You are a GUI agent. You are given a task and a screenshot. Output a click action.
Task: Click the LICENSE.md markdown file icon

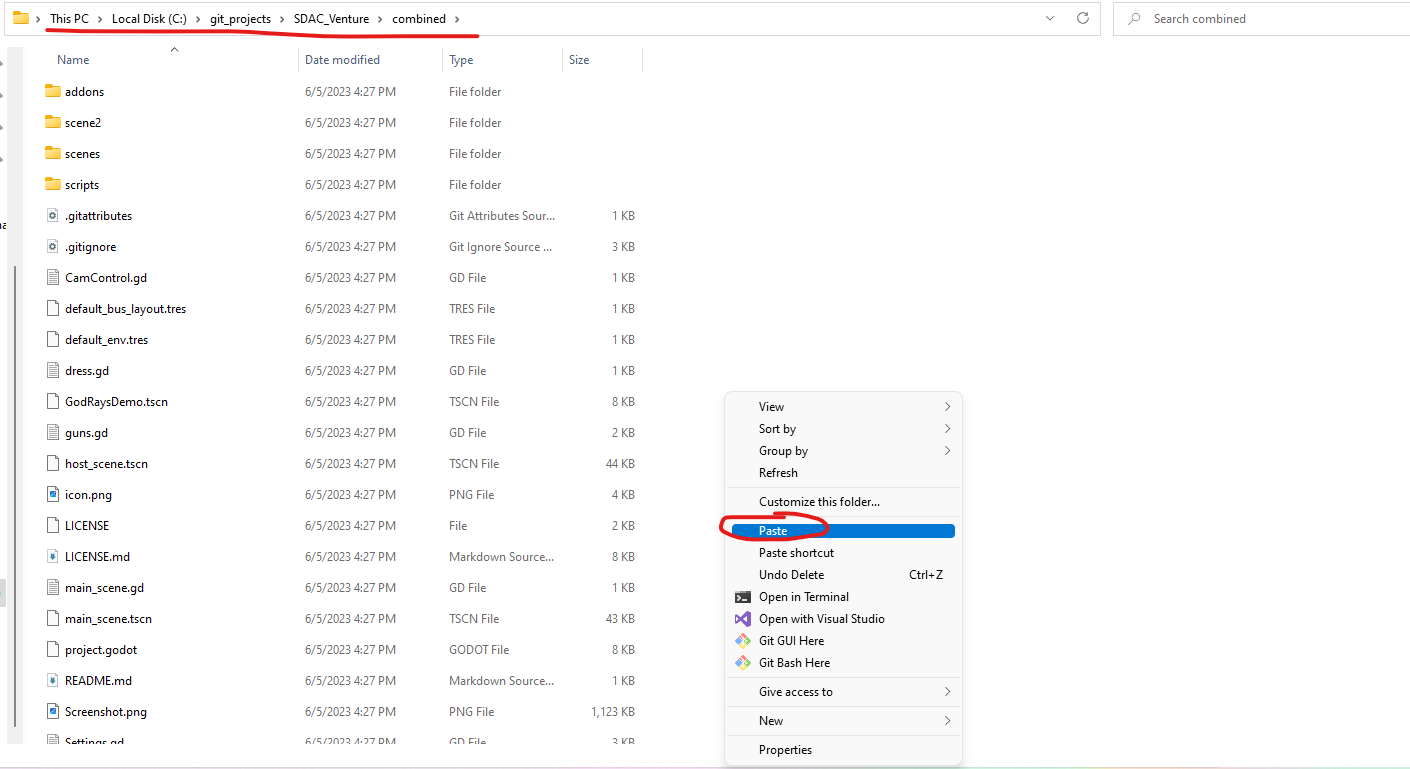point(53,556)
